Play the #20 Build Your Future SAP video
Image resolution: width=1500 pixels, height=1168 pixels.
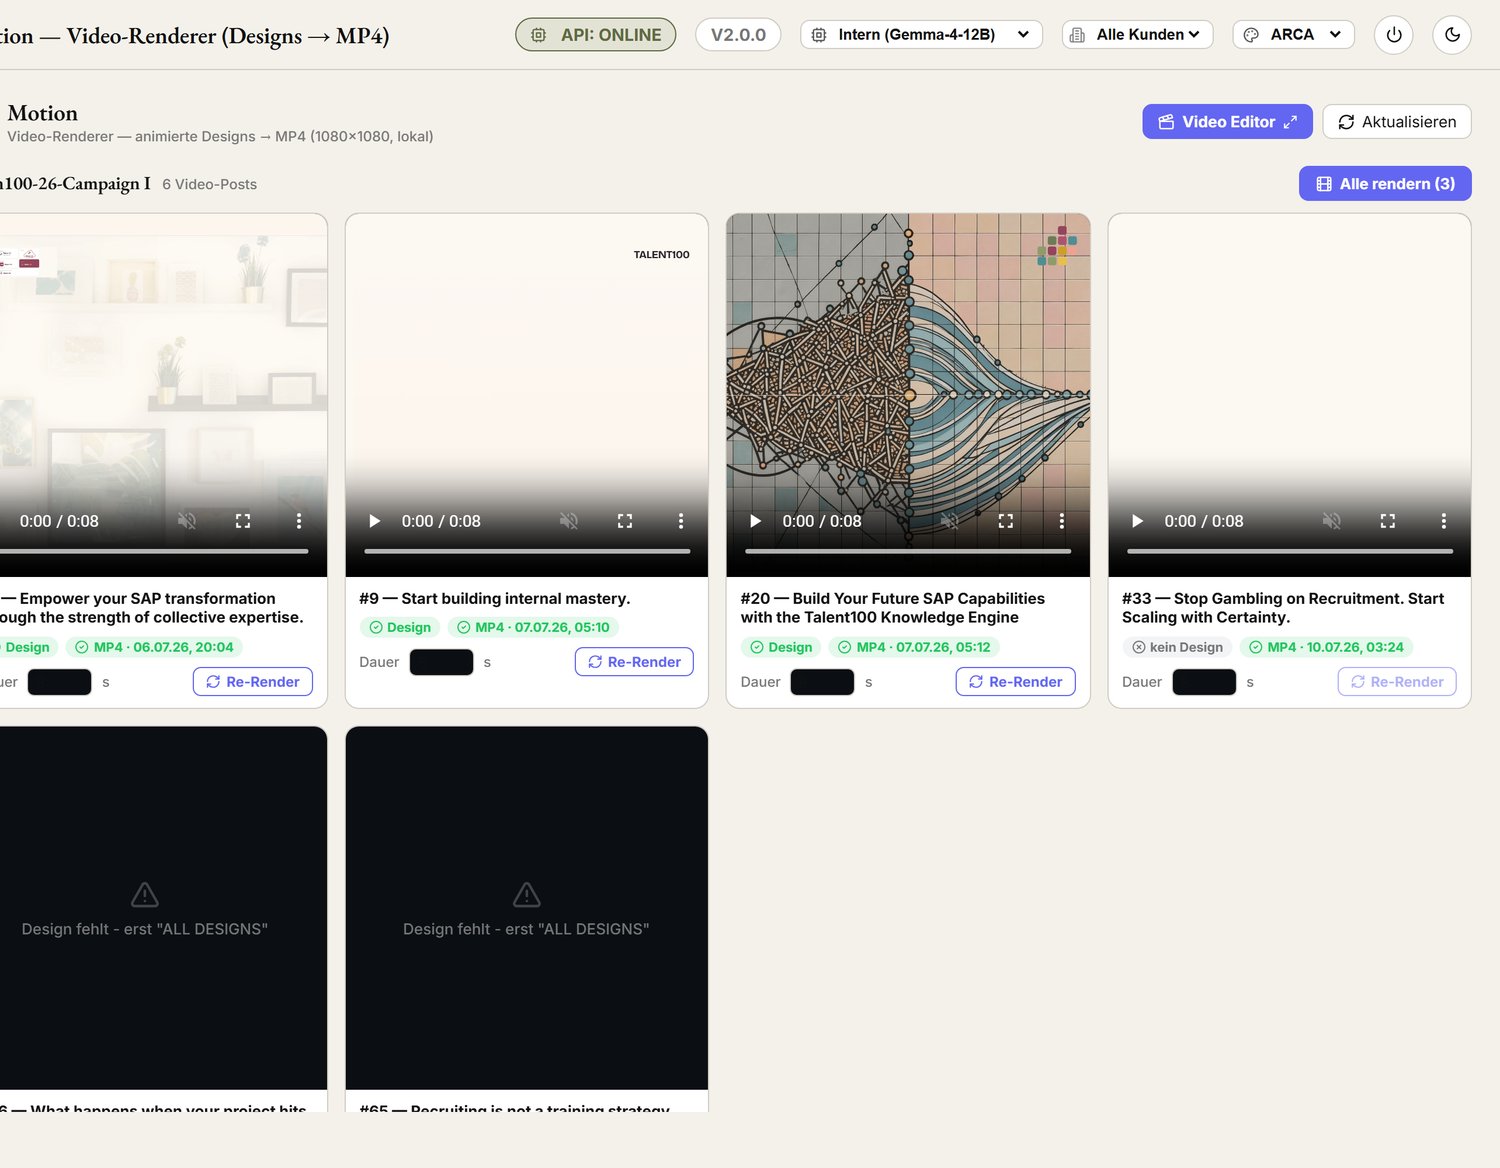tap(756, 521)
